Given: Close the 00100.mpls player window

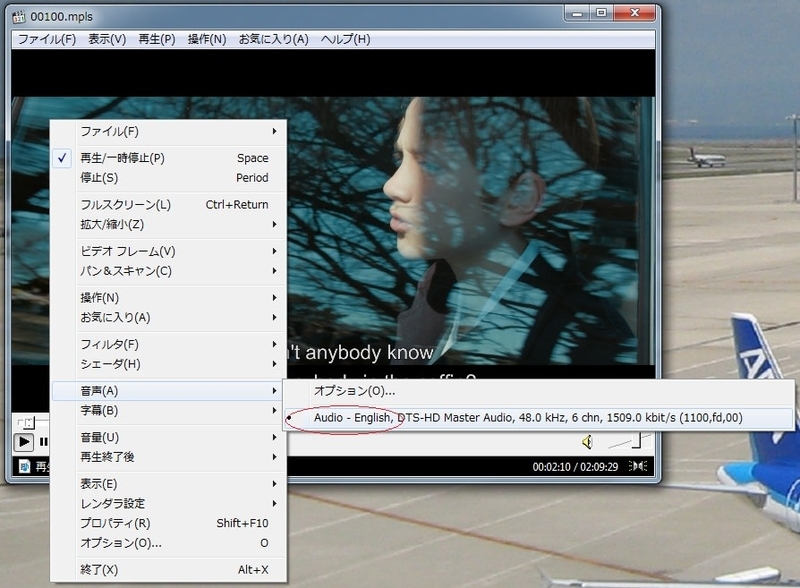Looking at the screenshot, I should pos(635,13).
